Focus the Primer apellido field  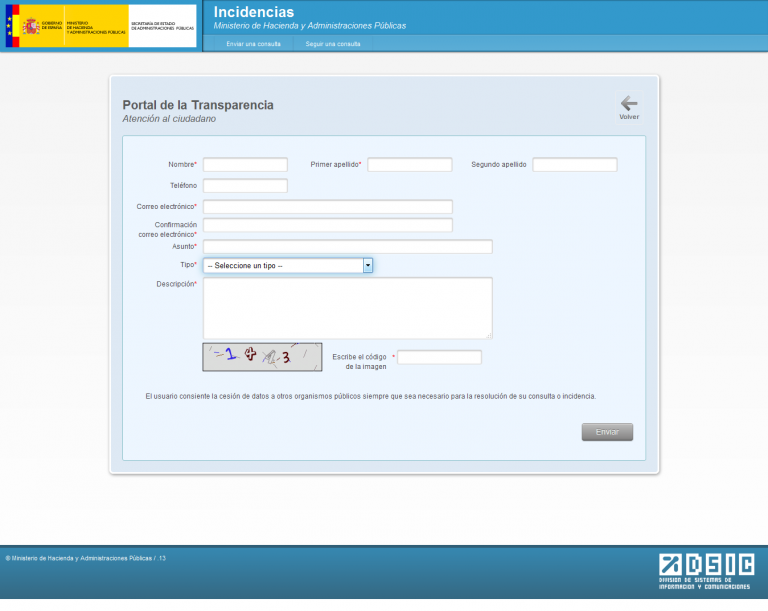pos(409,165)
